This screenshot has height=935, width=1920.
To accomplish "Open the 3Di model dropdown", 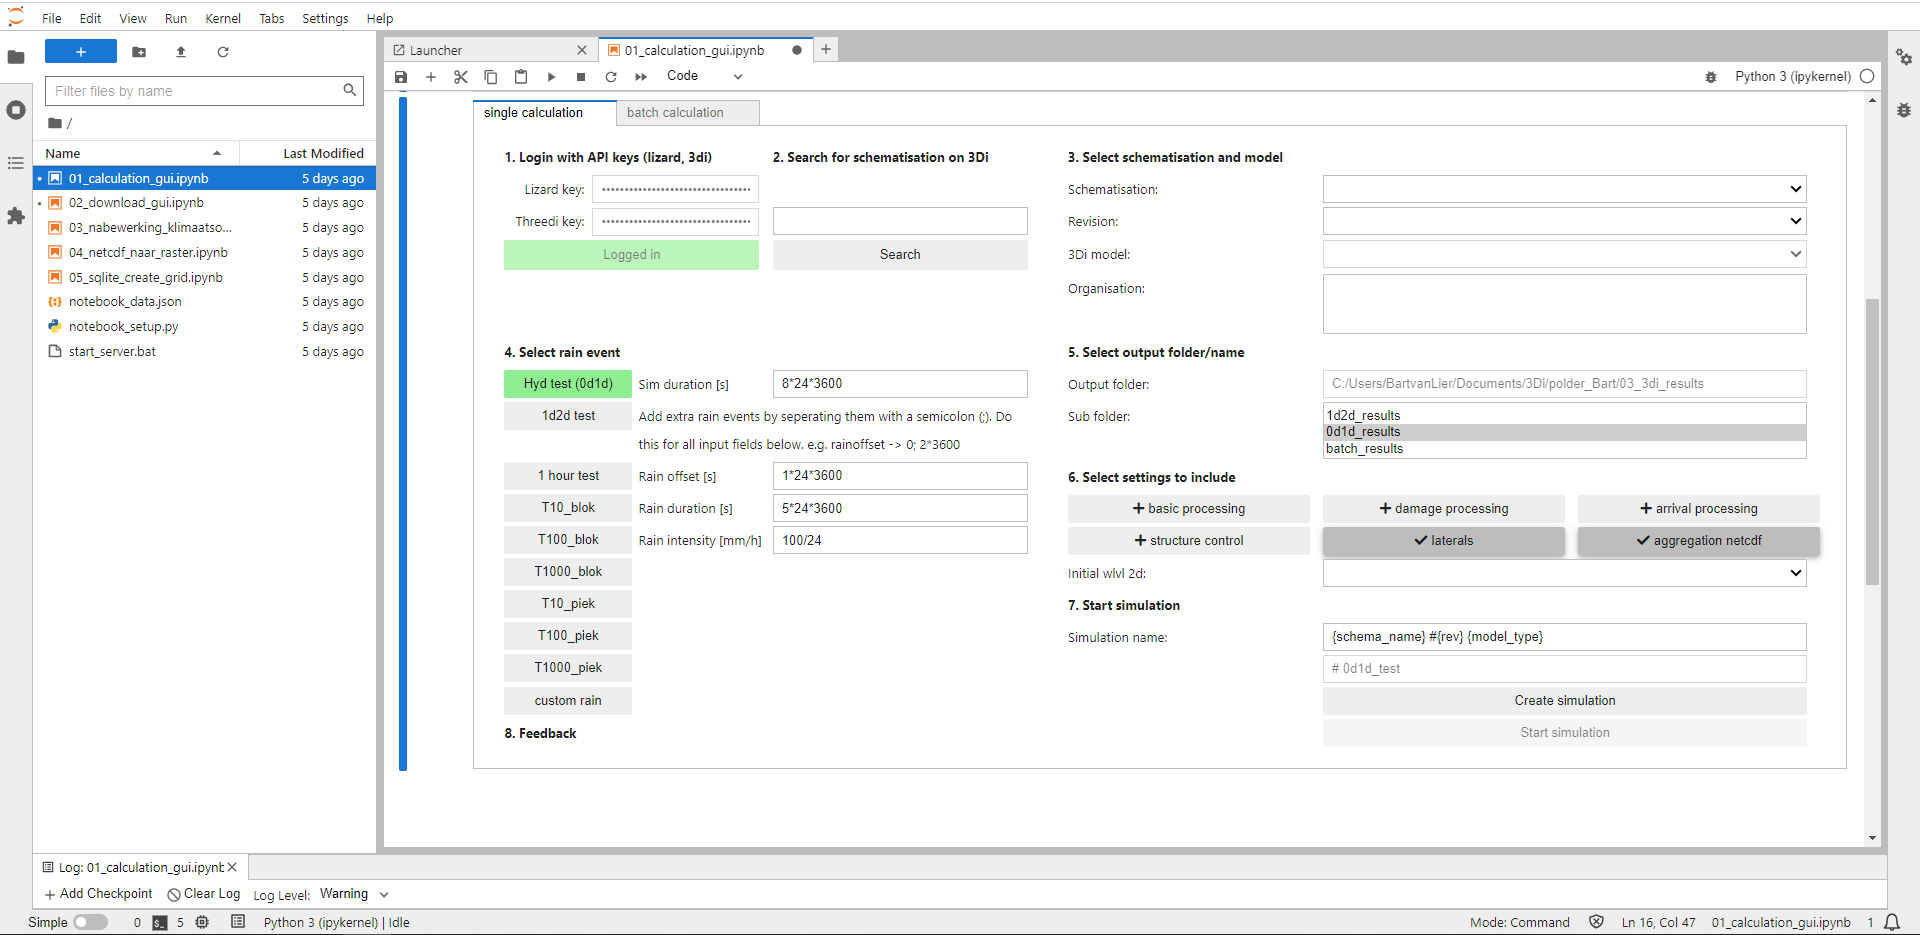I will pos(1564,254).
